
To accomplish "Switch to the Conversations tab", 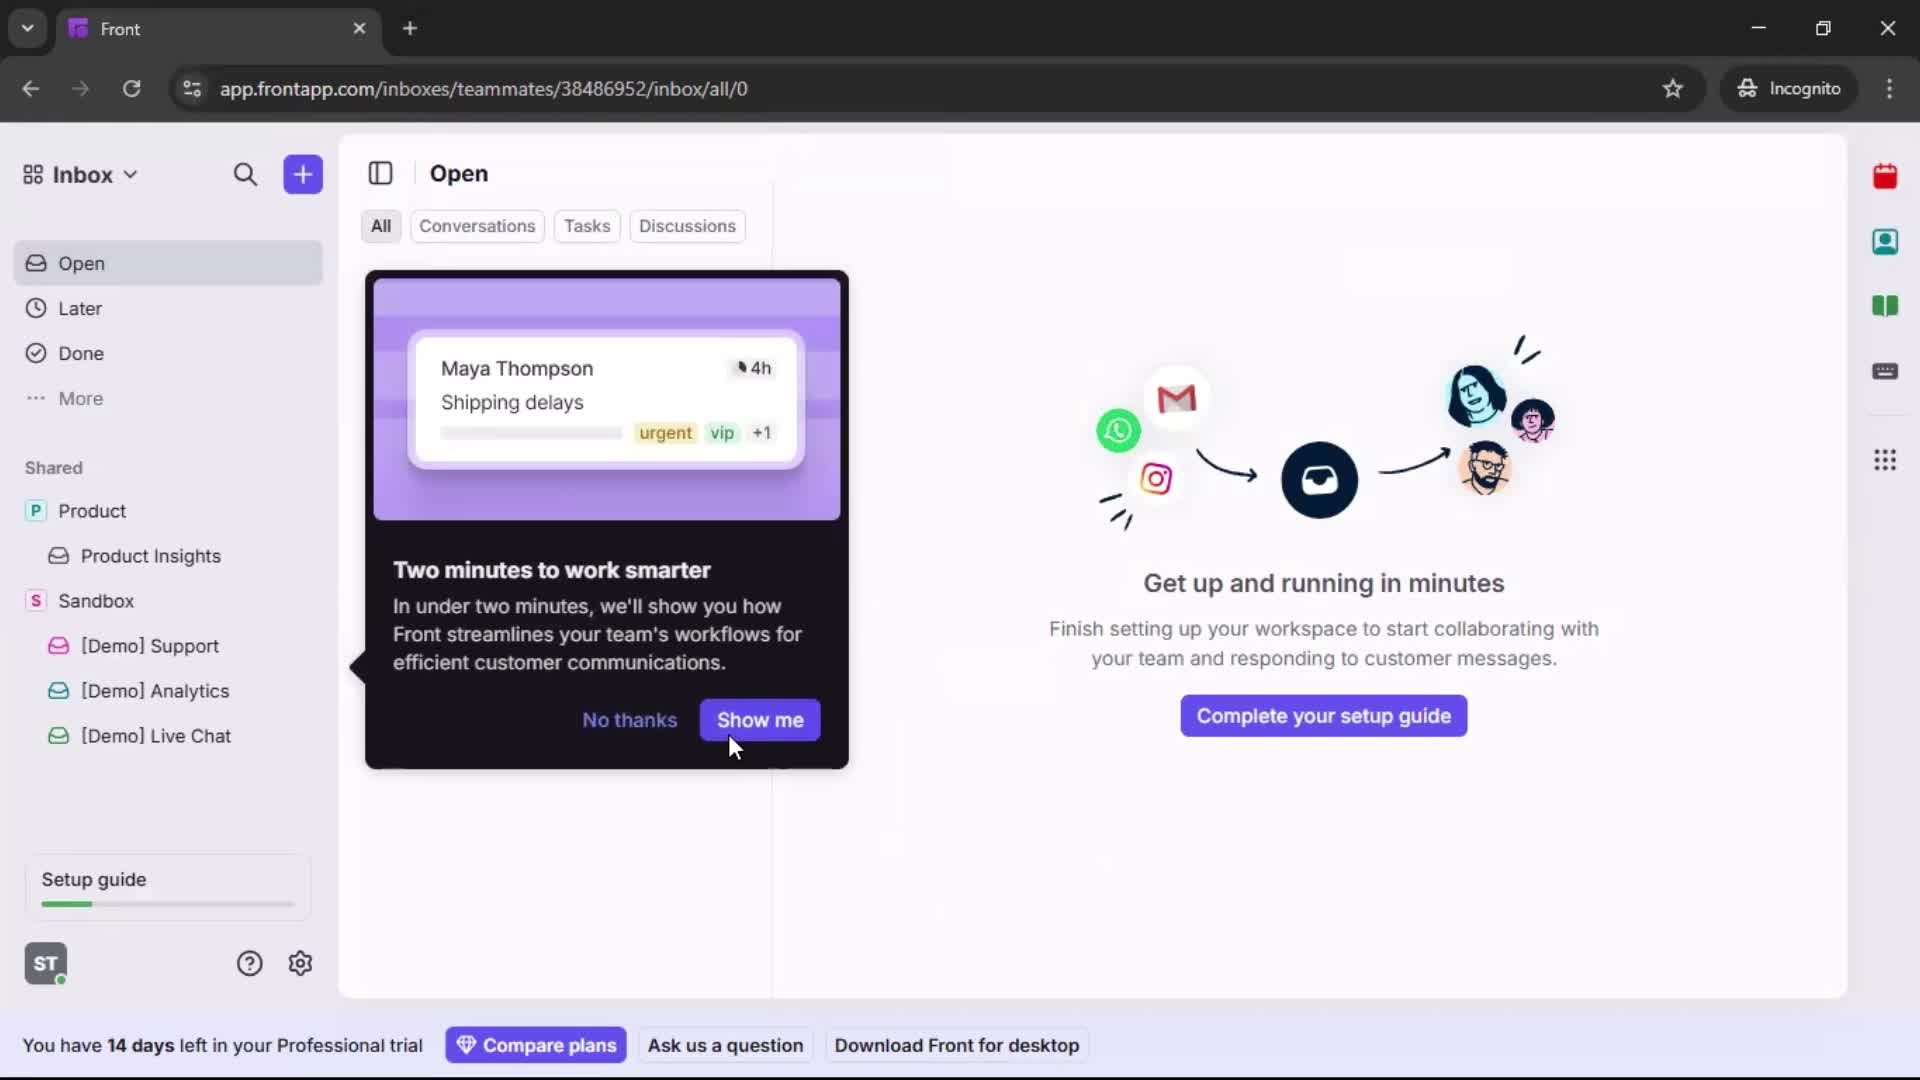I will pyautogui.click(x=477, y=226).
